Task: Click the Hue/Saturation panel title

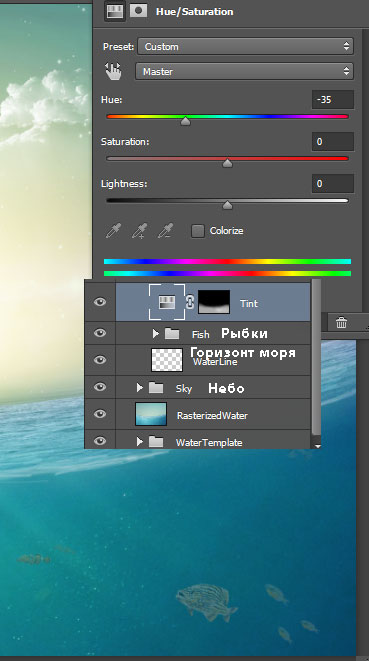Action: point(194,12)
